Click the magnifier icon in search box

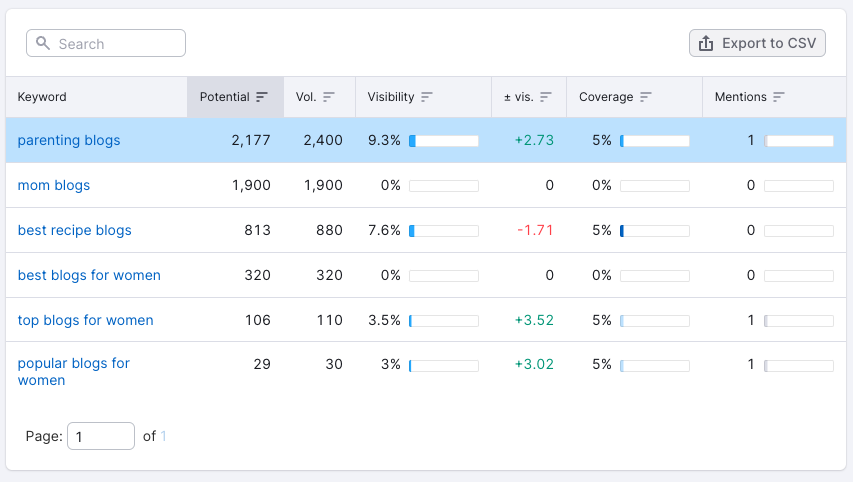point(43,44)
